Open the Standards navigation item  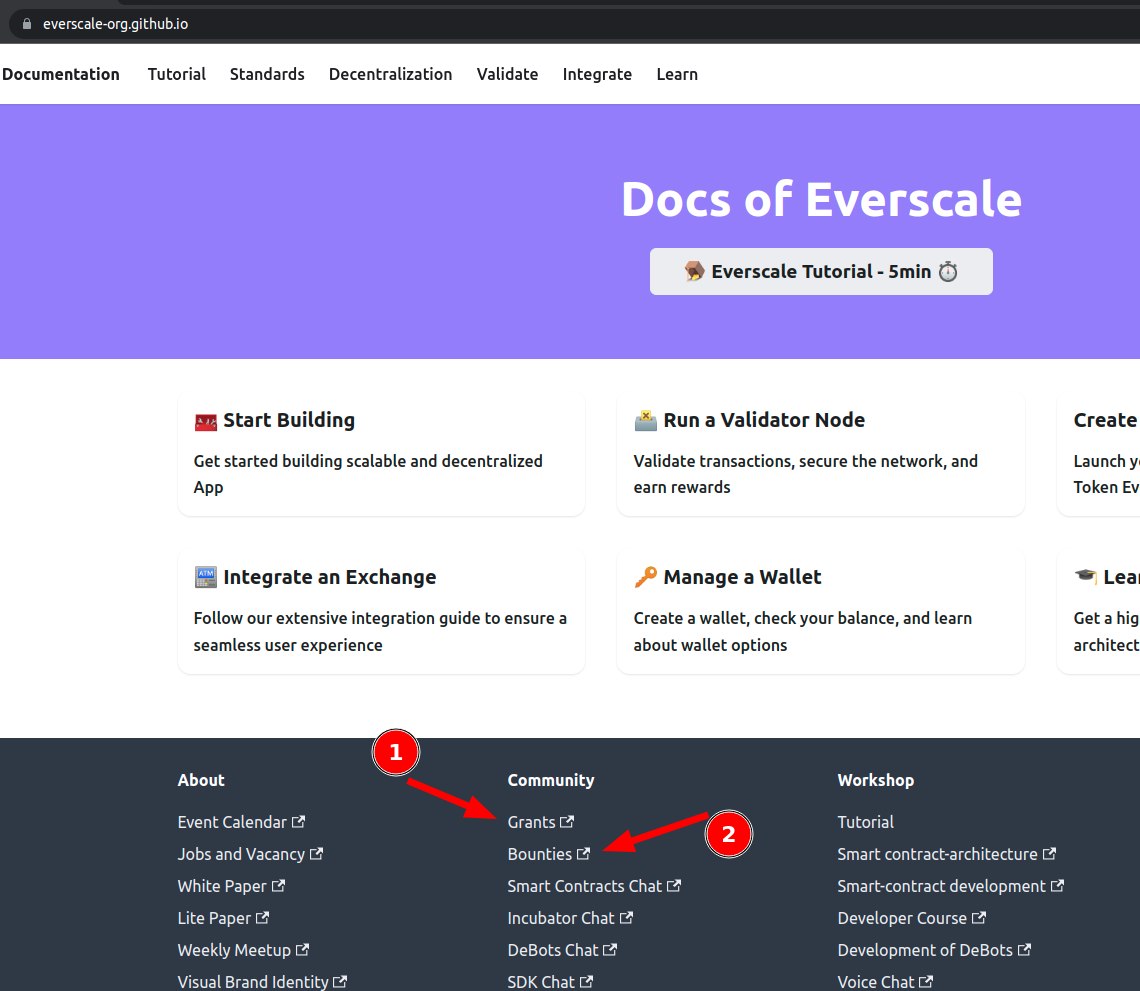click(267, 74)
